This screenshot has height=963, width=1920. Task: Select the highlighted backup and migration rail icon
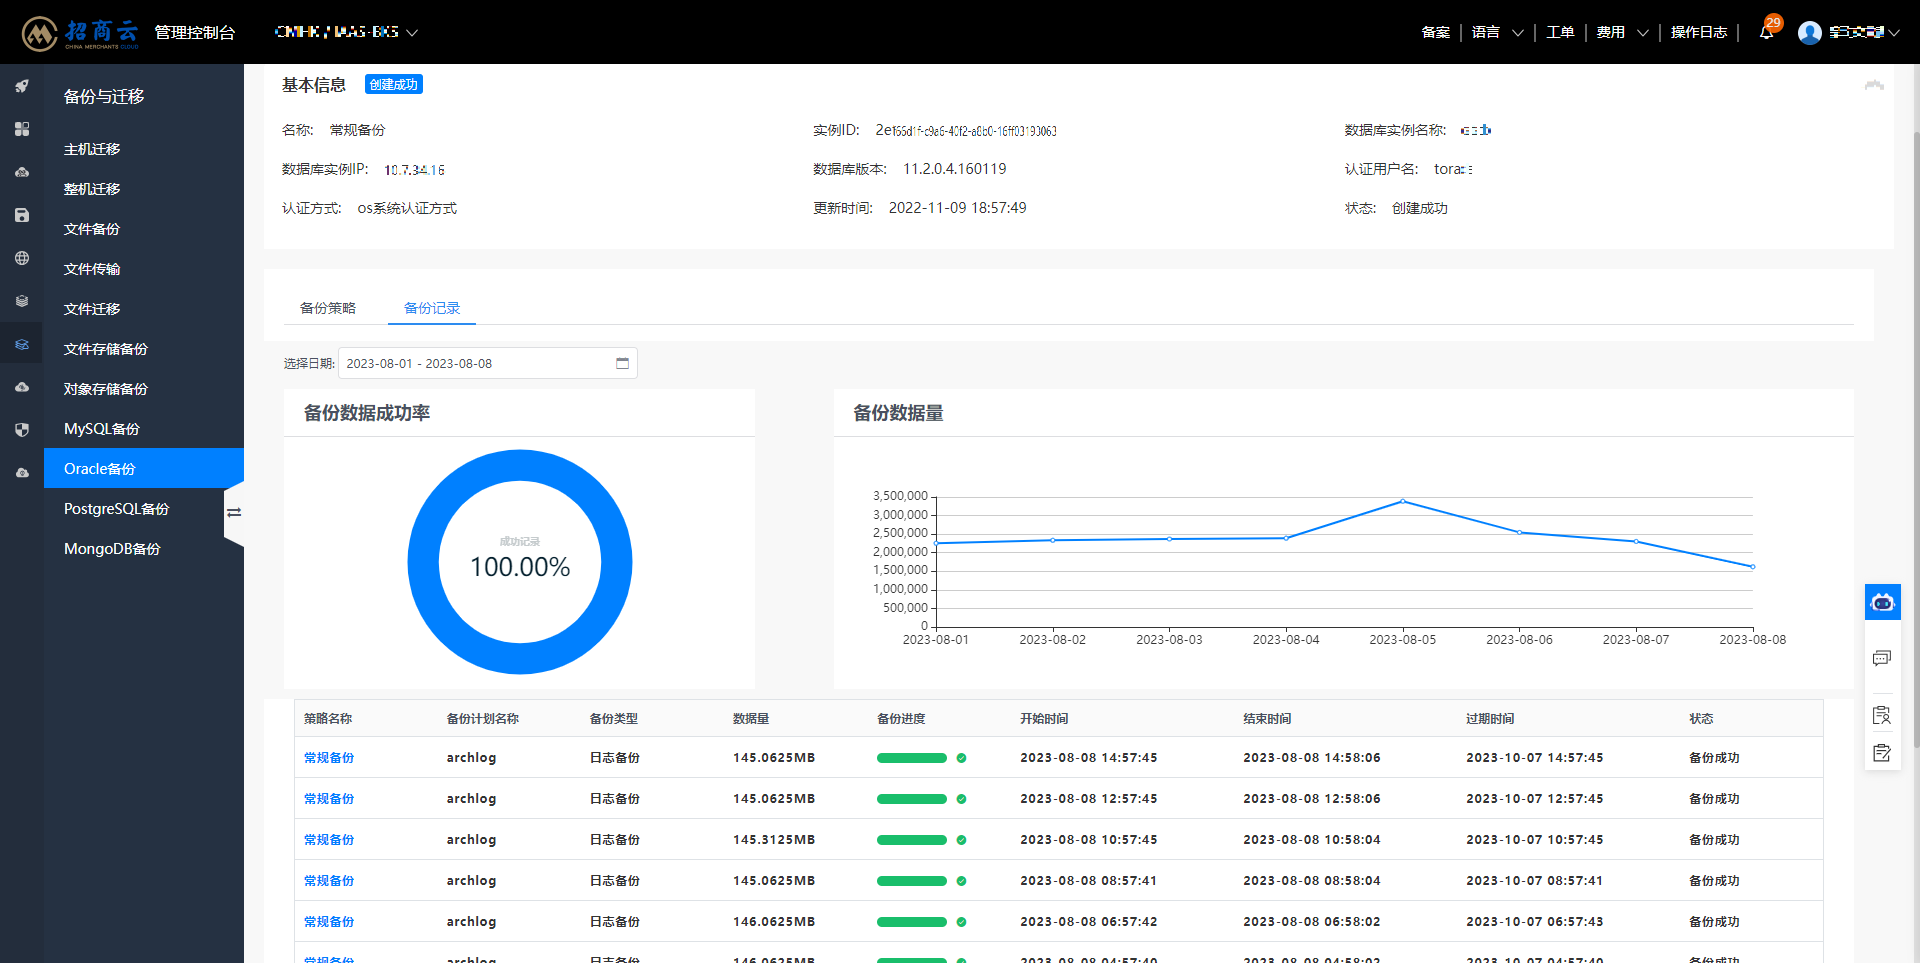tap(22, 344)
